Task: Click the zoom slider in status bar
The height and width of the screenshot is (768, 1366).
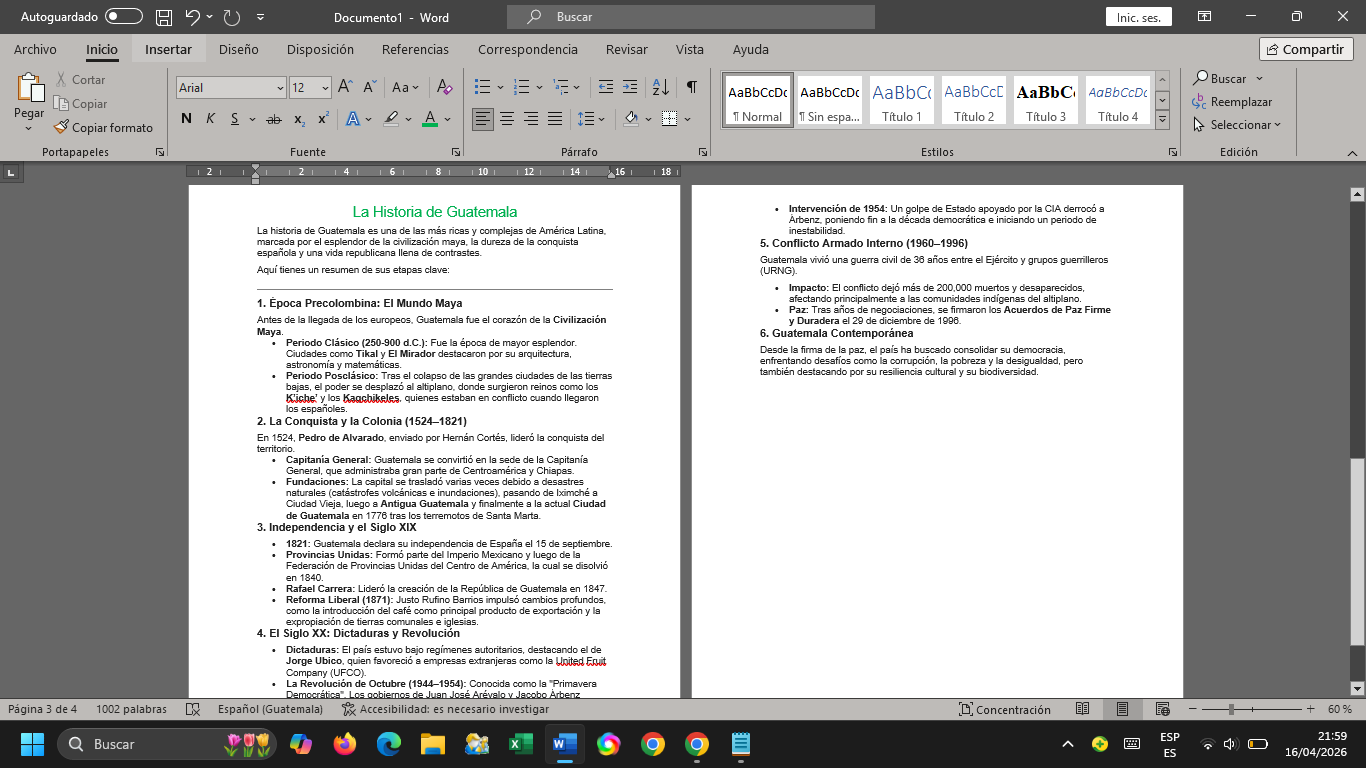Action: click(x=1255, y=709)
